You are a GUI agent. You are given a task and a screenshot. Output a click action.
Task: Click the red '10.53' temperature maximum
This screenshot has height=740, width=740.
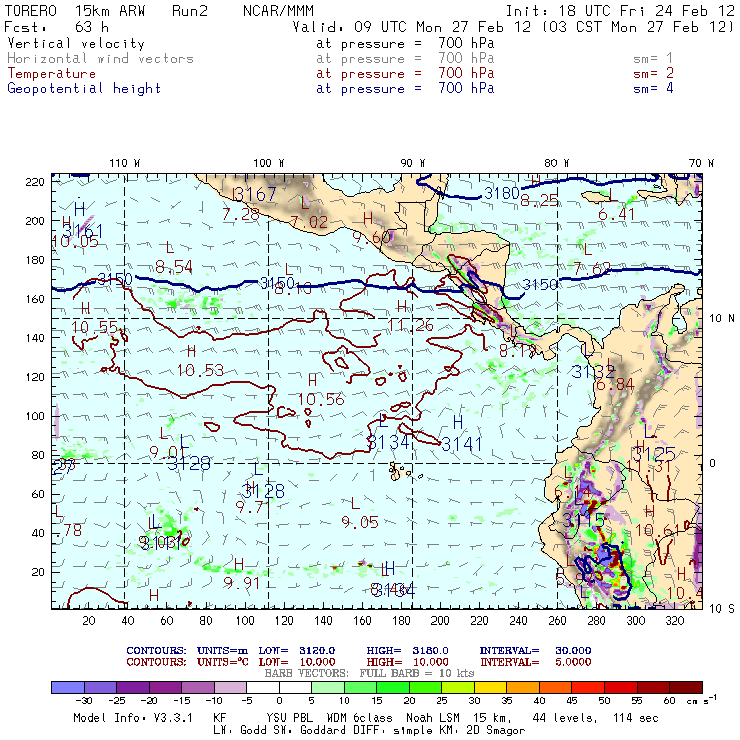click(201, 370)
